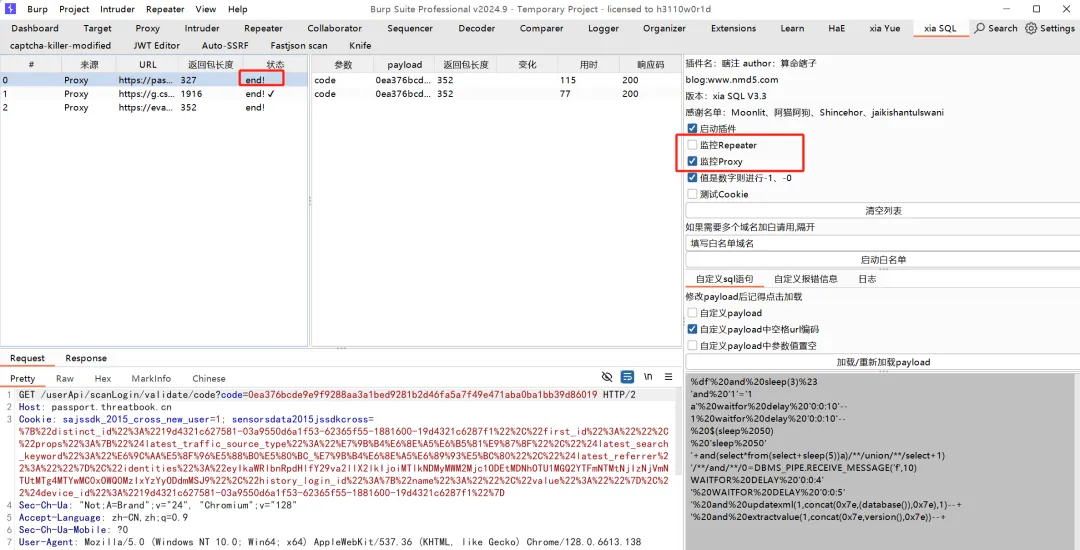Open the Project menu
The image size is (1080, 550).
74,9
